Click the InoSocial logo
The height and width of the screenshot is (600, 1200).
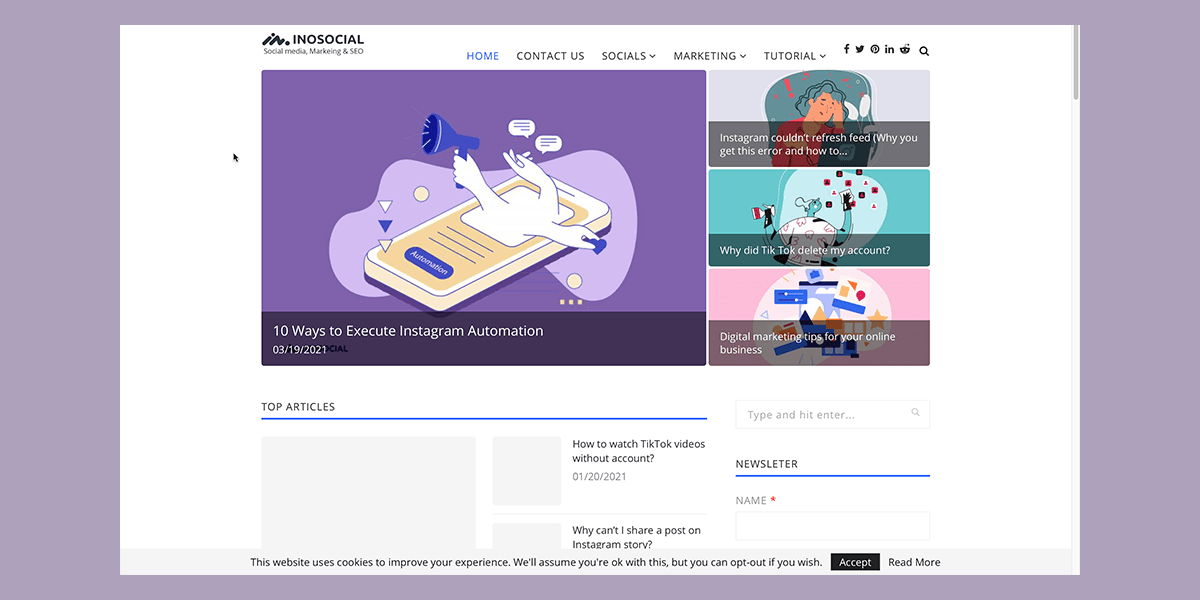[x=313, y=43]
